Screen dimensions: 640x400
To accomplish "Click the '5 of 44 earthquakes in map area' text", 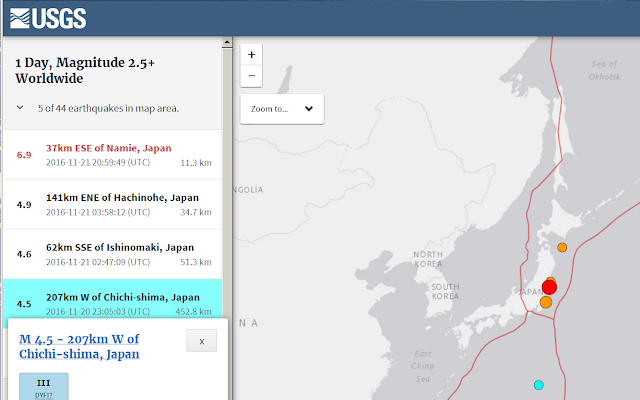I will click(x=108, y=109).
